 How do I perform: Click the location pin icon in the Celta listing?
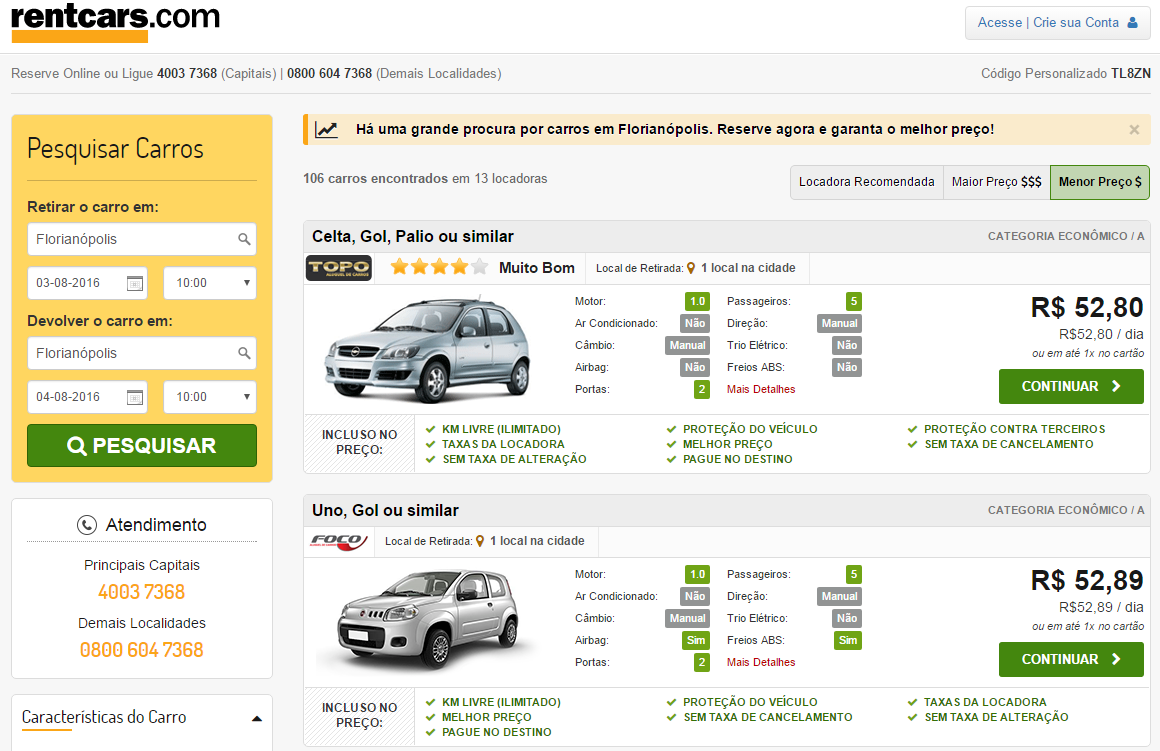coord(691,269)
